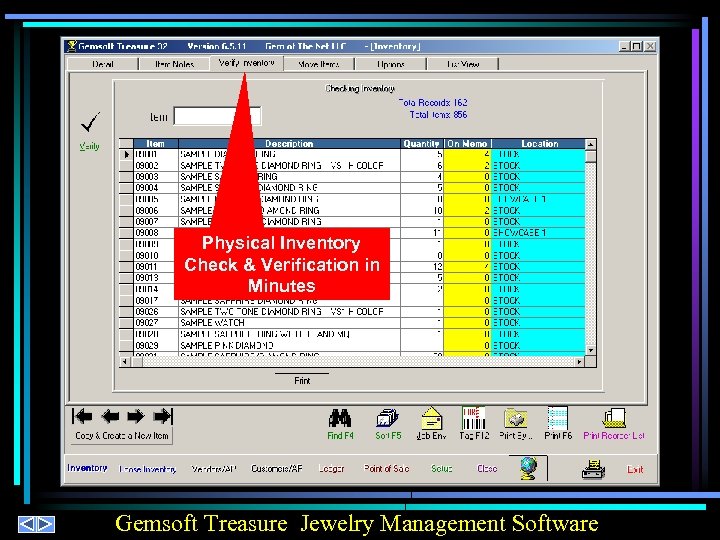Select item row 09004
Viewport: 720px width, 540px height.
[352, 188]
